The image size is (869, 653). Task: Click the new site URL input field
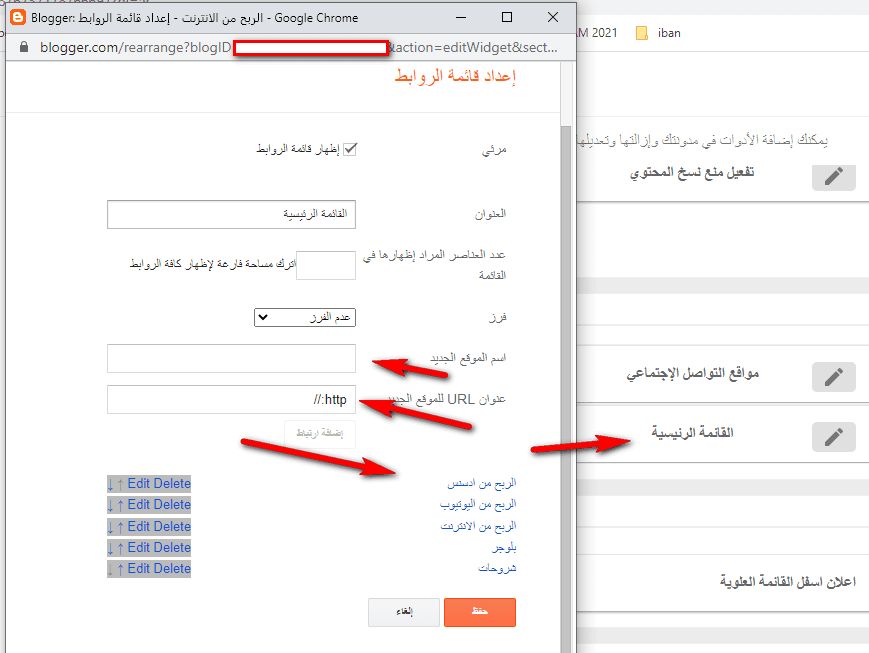(x=231, y=400)
